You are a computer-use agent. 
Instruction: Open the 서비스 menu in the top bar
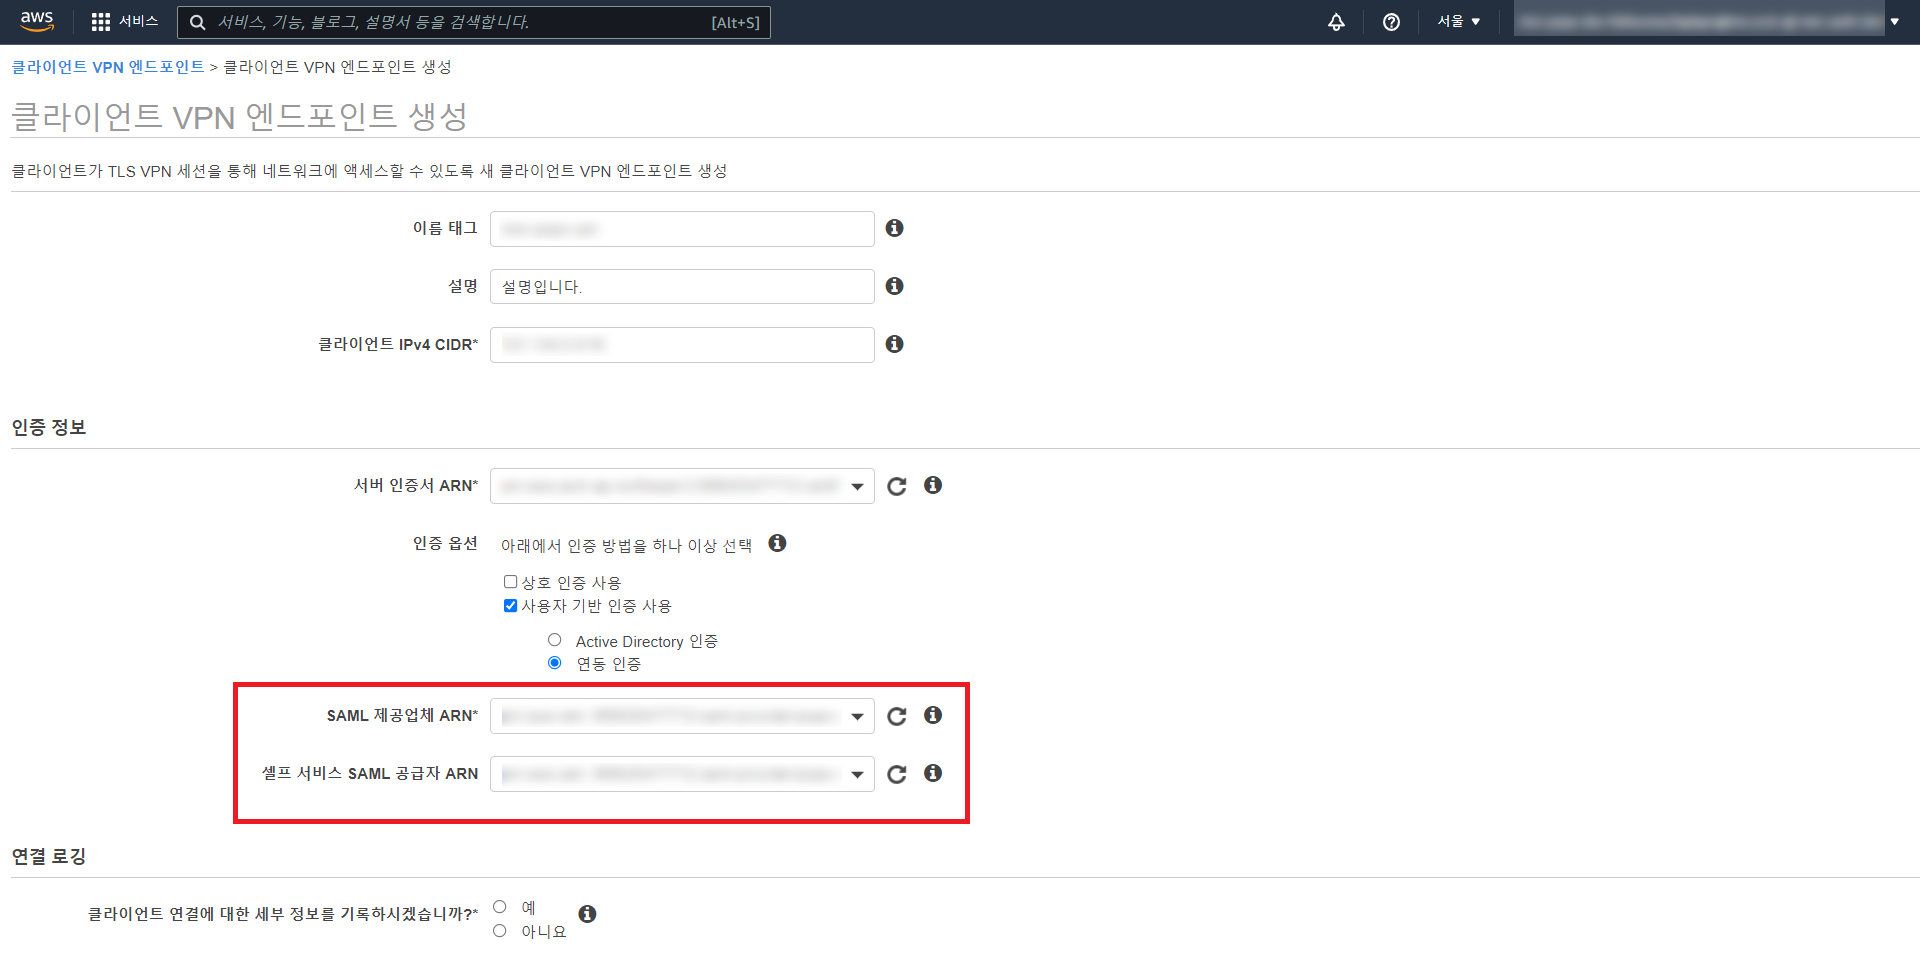[125, 22]
